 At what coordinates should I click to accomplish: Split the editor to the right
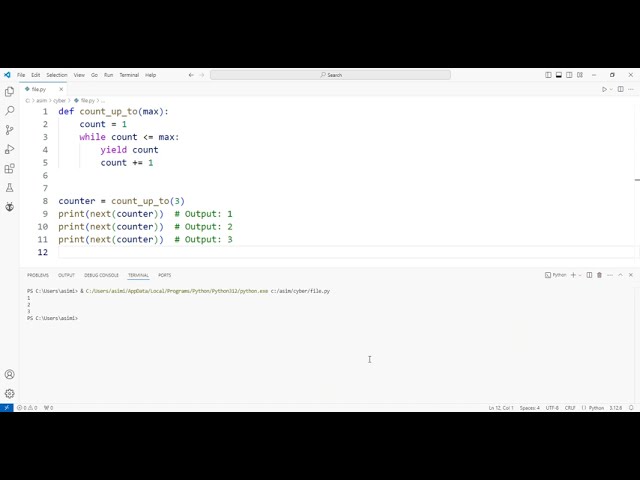pyautogui.click(x=620, y=89)
